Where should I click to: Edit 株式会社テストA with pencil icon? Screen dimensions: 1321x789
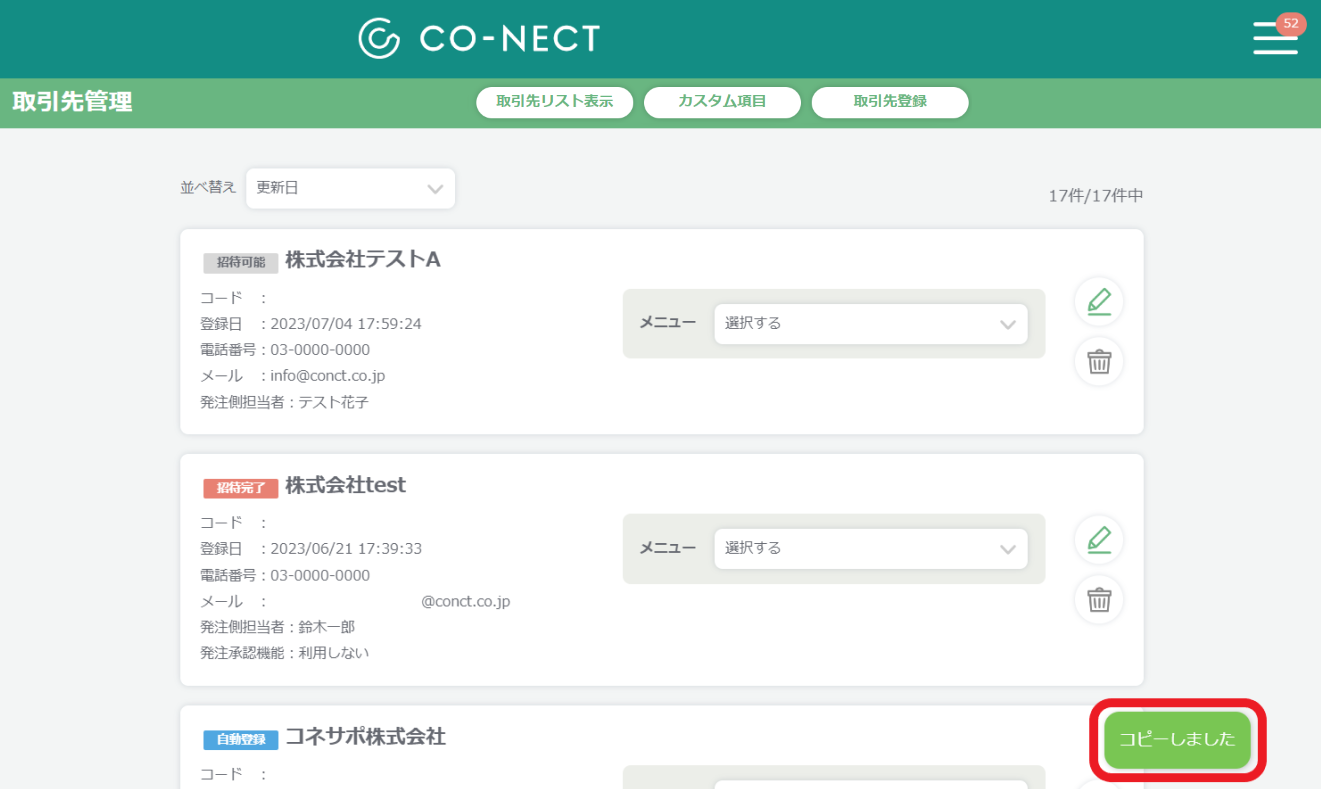pos(1099,301)
